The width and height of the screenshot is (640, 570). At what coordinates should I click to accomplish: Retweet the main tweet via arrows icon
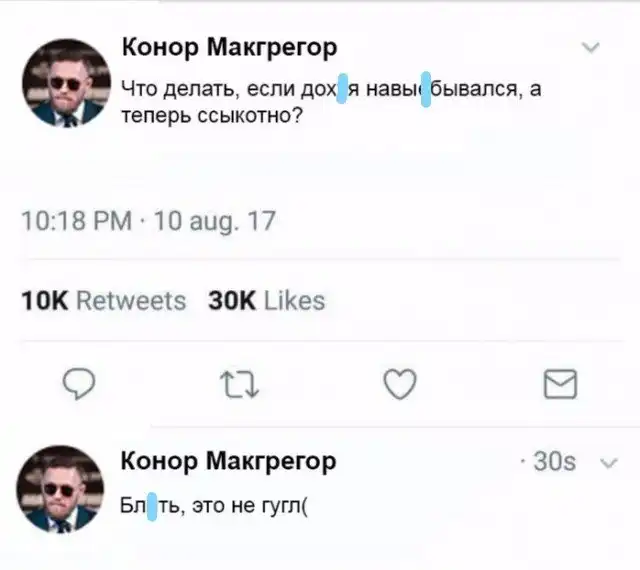pyautogui.click(x=233, y=383)
